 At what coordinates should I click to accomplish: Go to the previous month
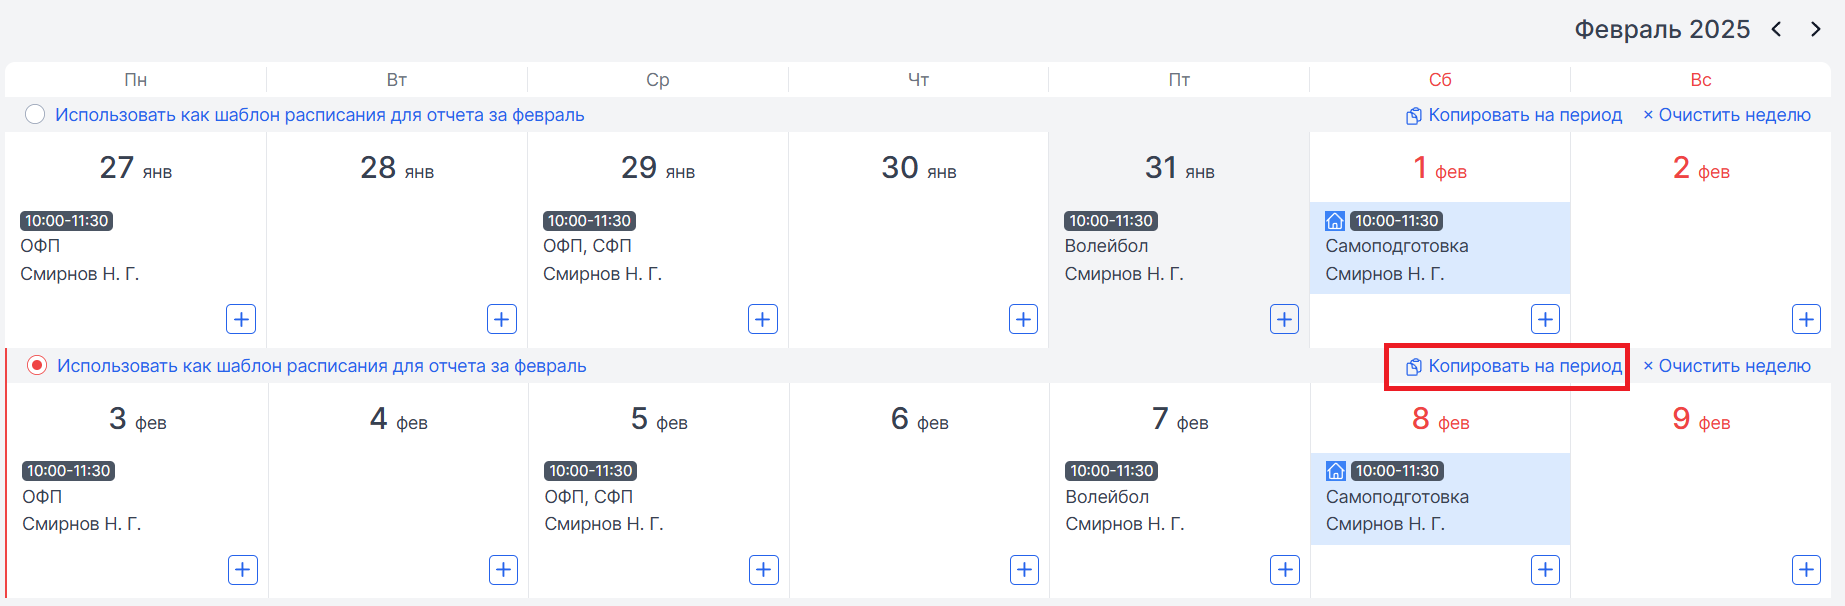pos(1777,29)
